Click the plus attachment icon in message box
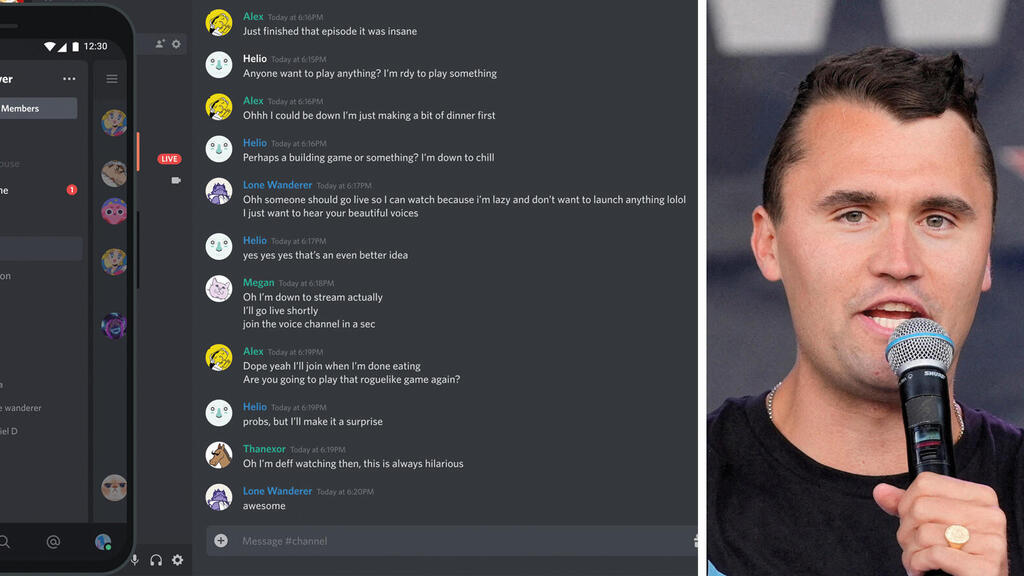Screen dimensions: 1024x576 [x=221, y=541]
